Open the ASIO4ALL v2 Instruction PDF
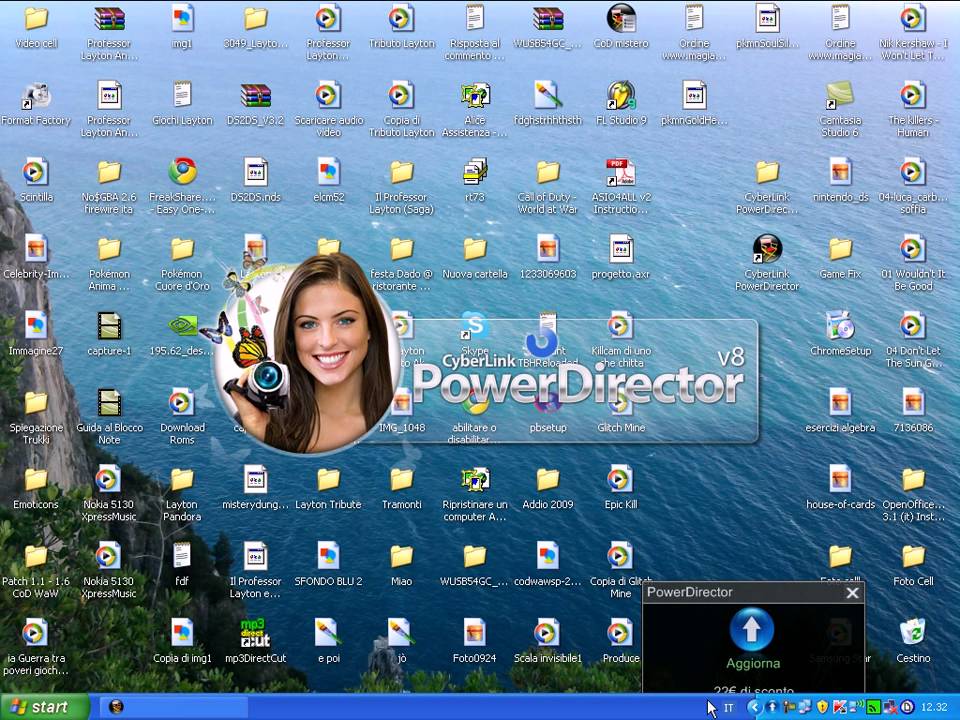960x720 pixels. coord(621,173)
